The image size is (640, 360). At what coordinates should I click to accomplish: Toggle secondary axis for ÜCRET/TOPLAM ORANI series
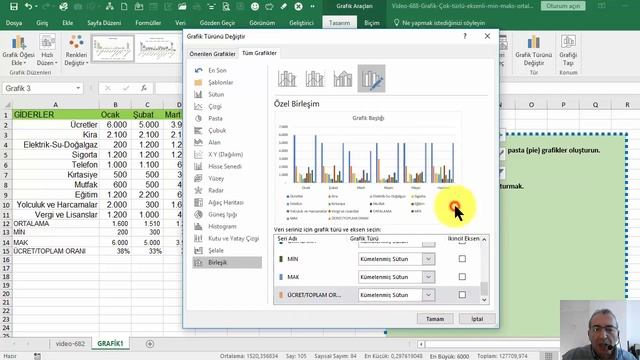click(462, 295)
